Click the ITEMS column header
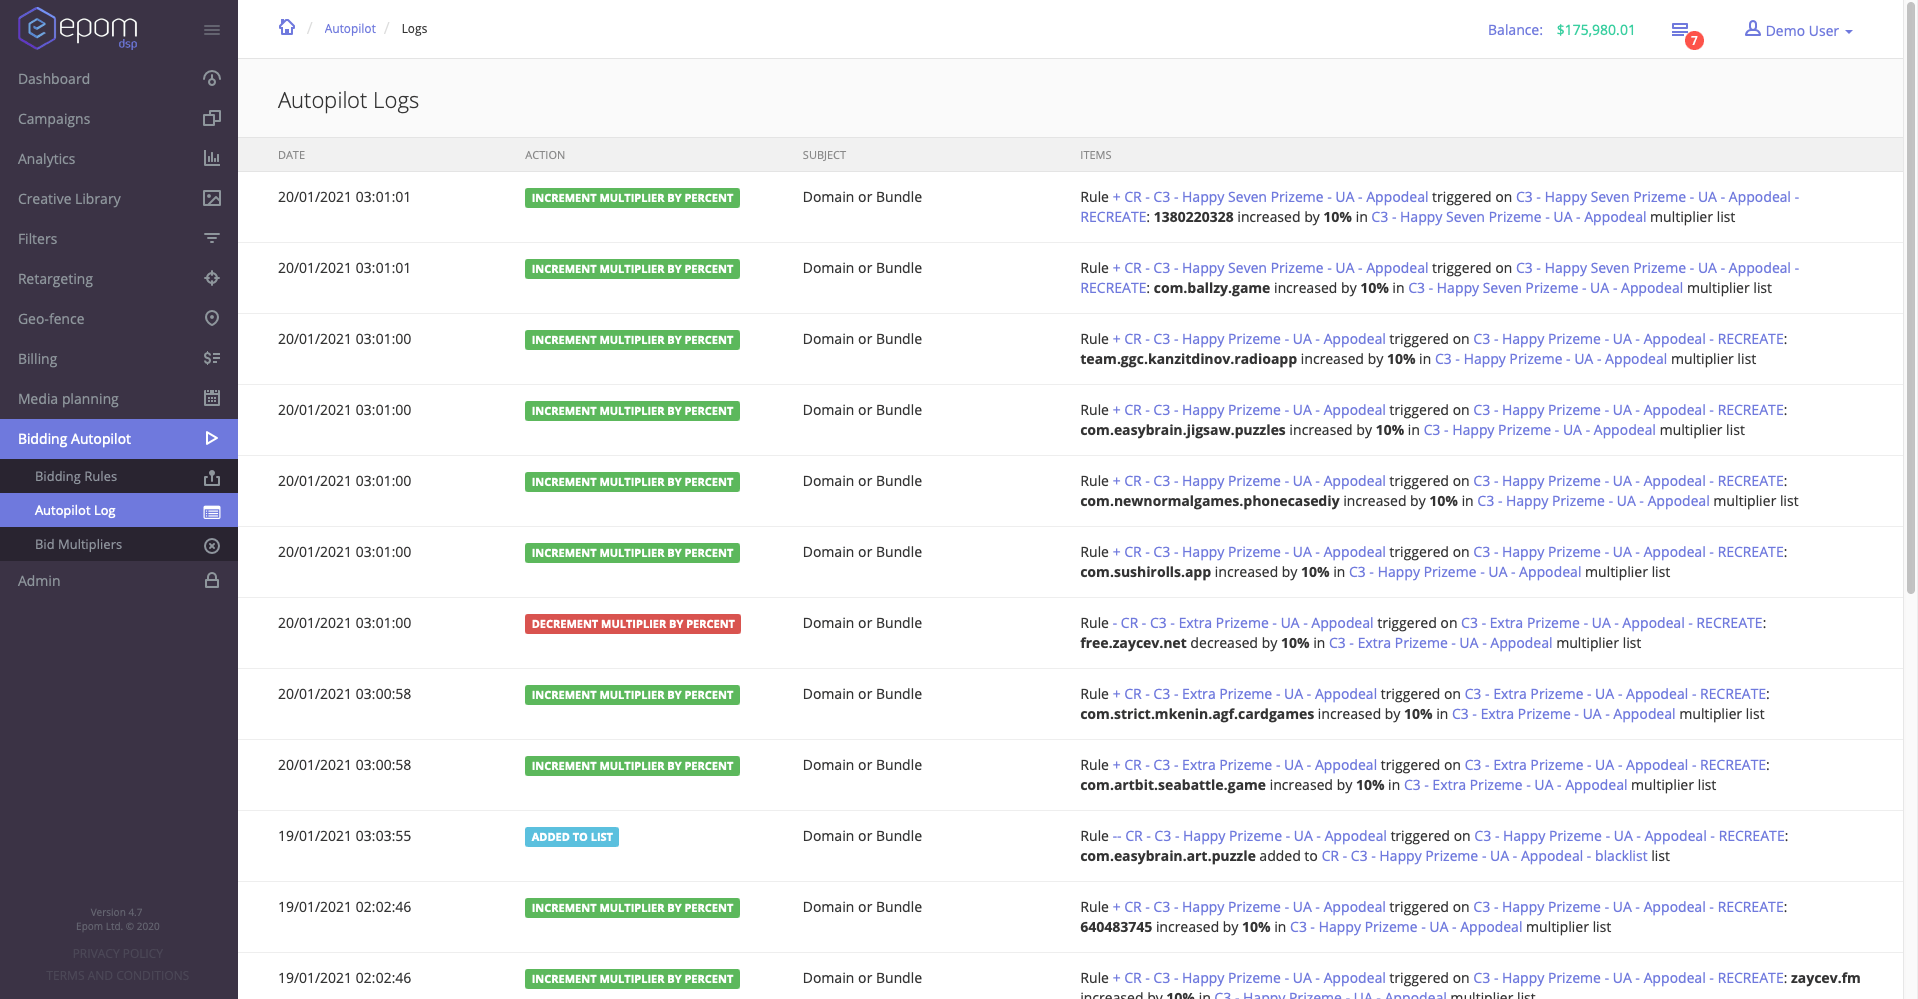Image resolution: width=1918 pixels, height=999 pixels. pos(1096,155)
